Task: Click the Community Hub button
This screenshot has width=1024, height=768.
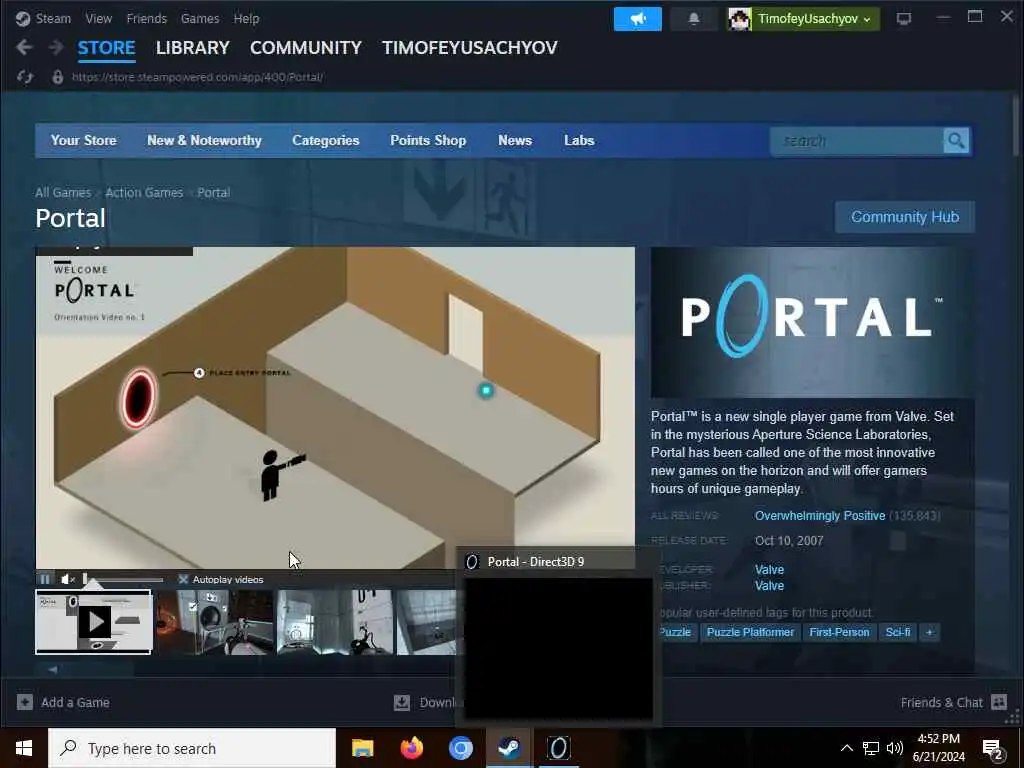Action: pyautogui.click(x=905, y=217)
